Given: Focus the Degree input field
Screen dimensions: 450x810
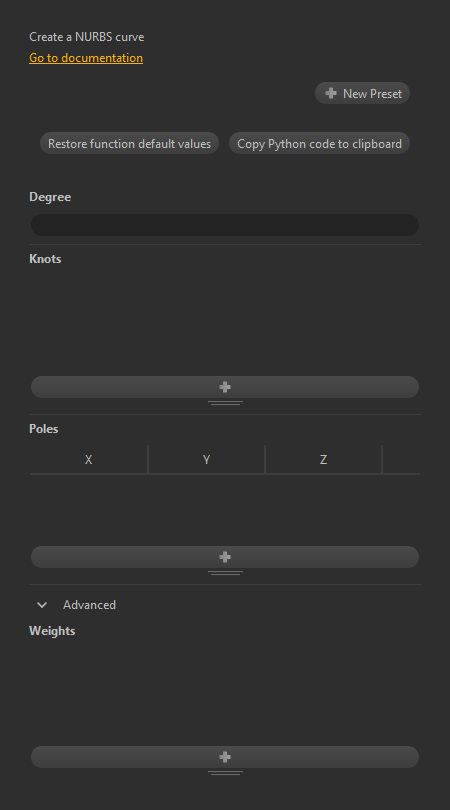Looking at the screenshot, I should [225, 225].
